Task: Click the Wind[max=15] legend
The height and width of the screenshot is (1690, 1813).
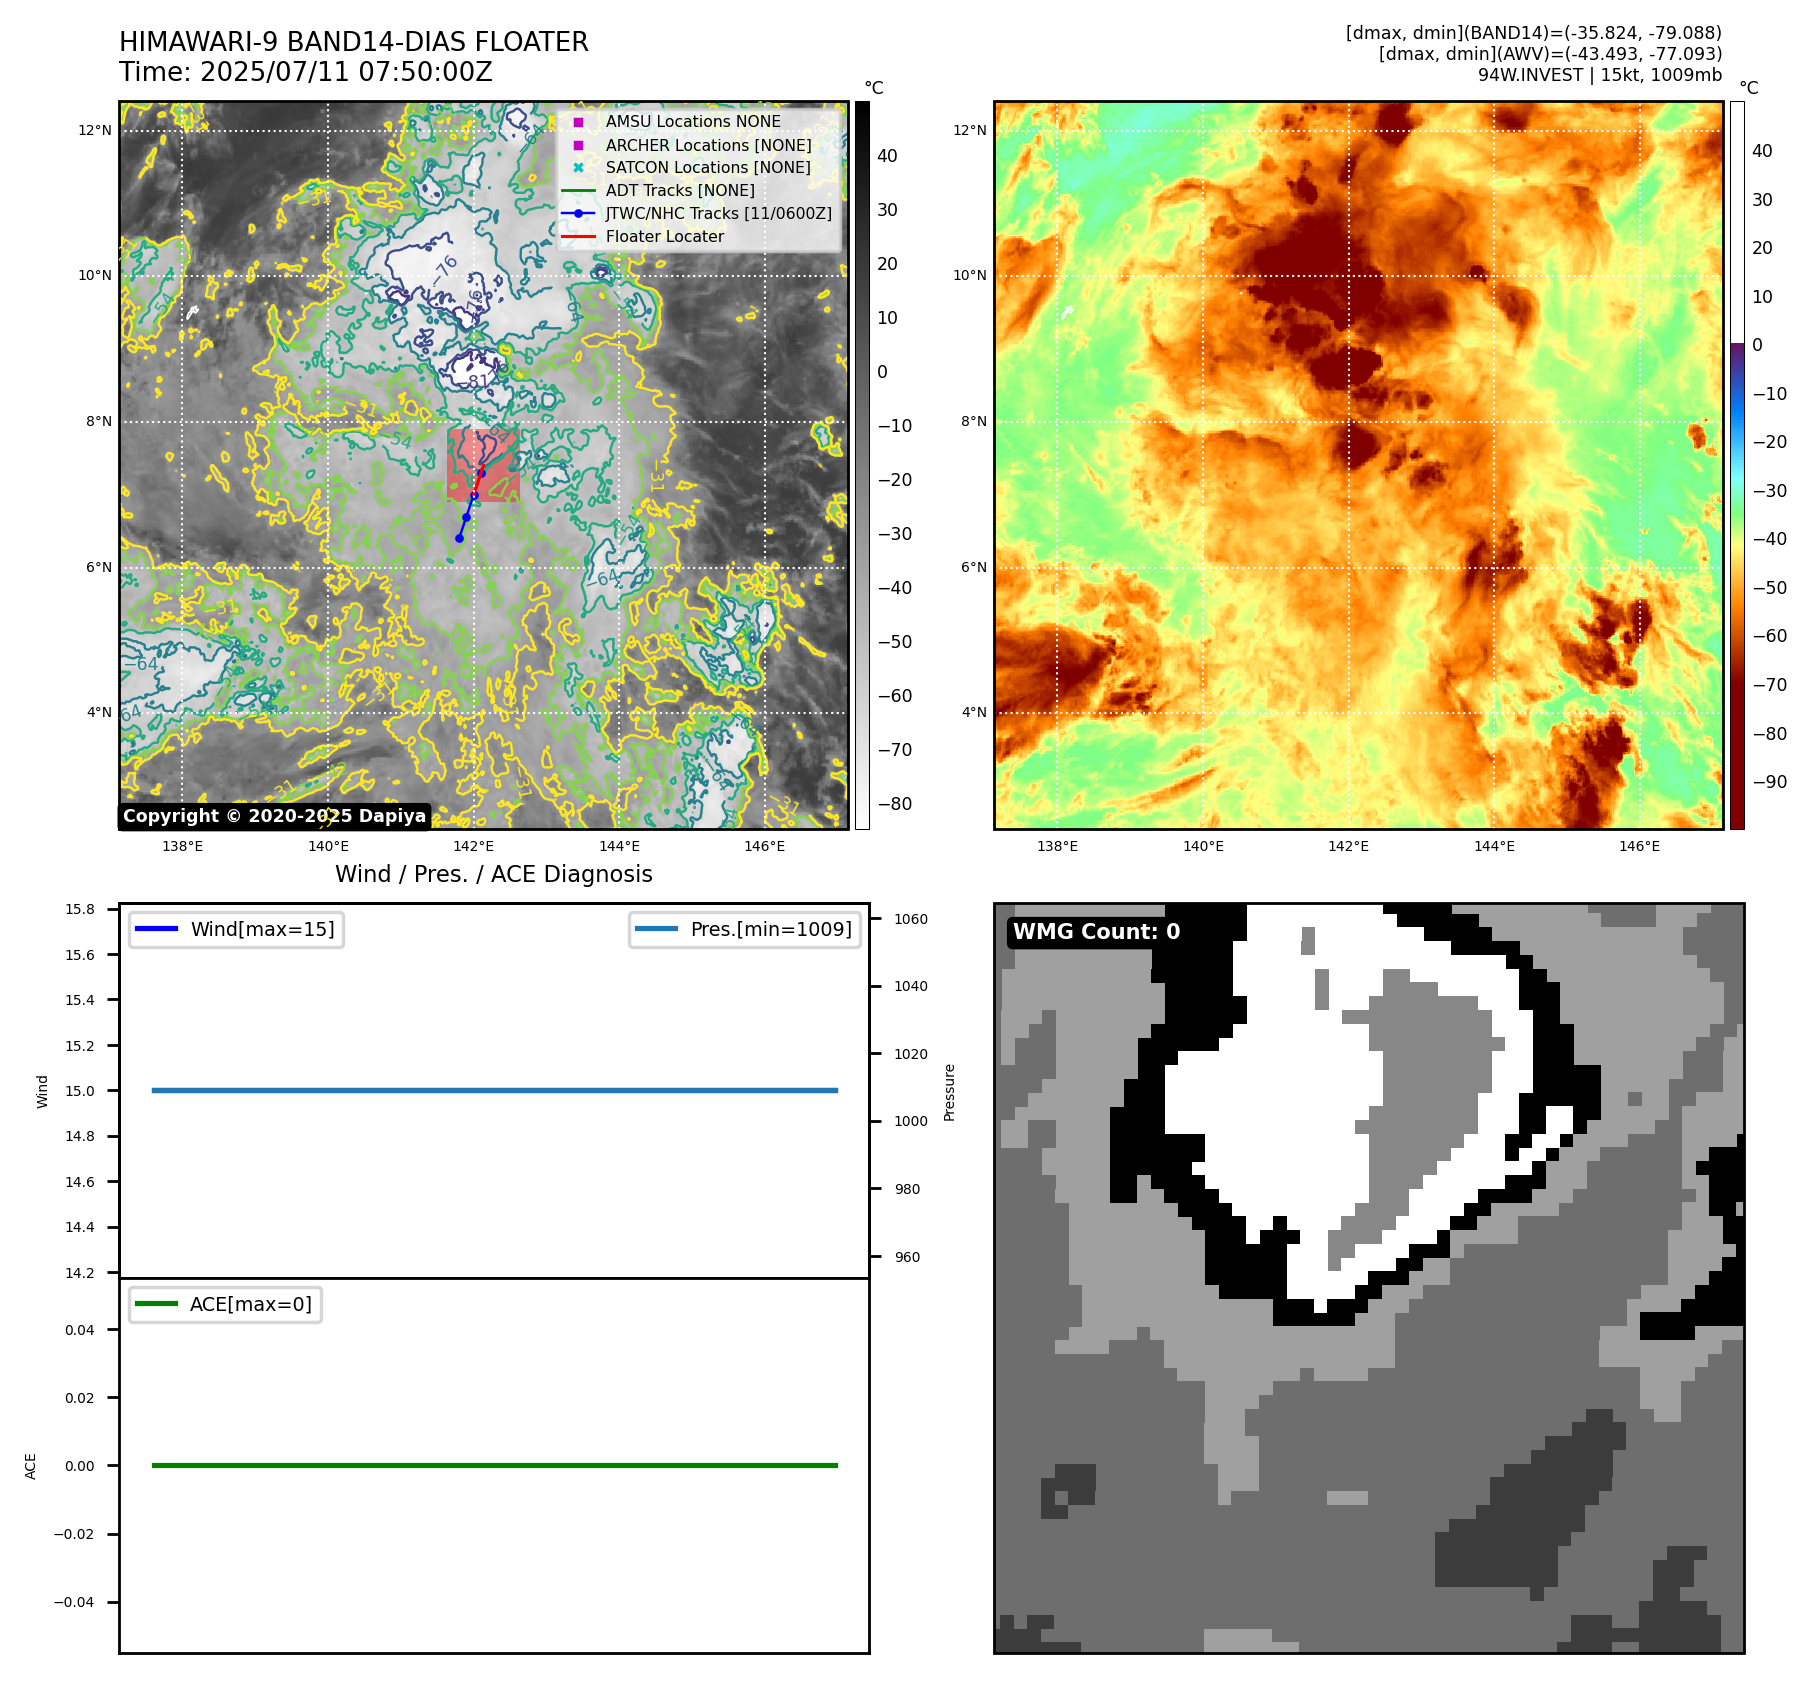Action: tap(236, 929)
